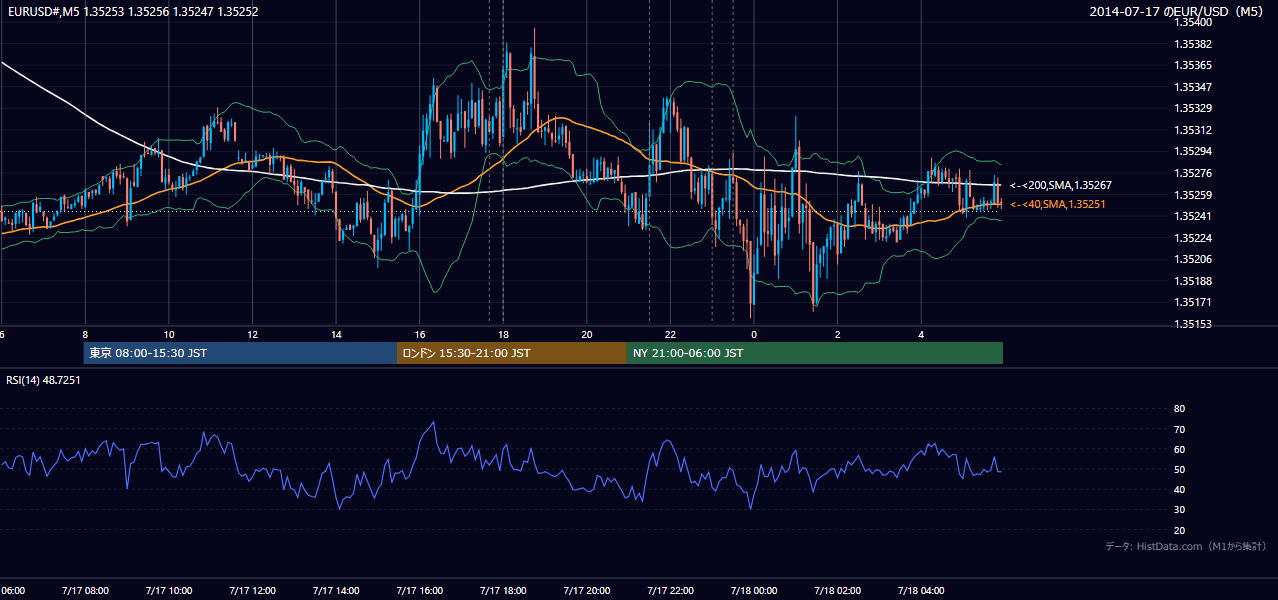The image size is (1278, 600).
Task: Click the 7/18 04:00 time axis label
Action: [922, 591]
